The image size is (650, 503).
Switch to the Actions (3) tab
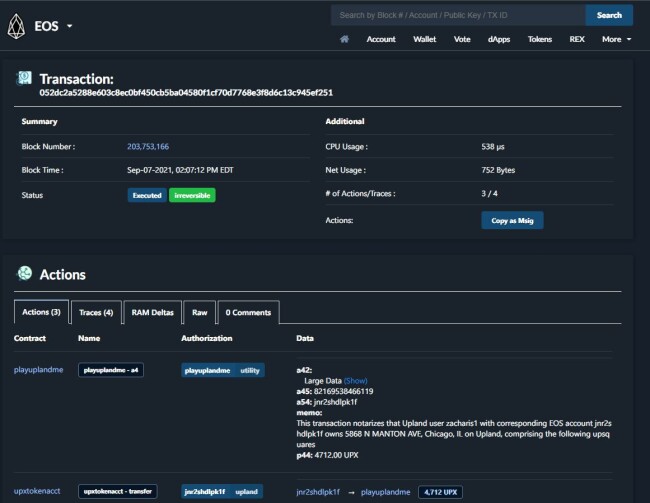pyautogui.click(x=41, y=312)
